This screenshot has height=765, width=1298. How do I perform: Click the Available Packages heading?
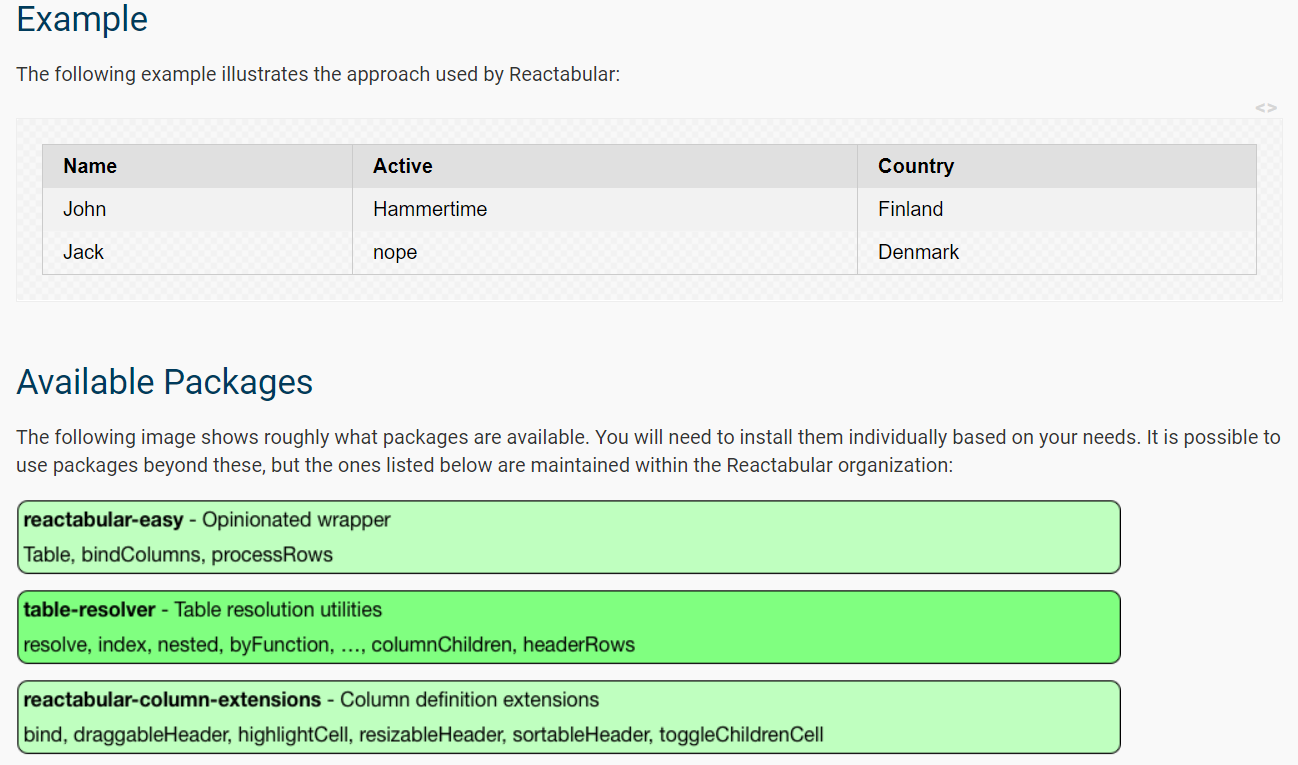point(165,382)
